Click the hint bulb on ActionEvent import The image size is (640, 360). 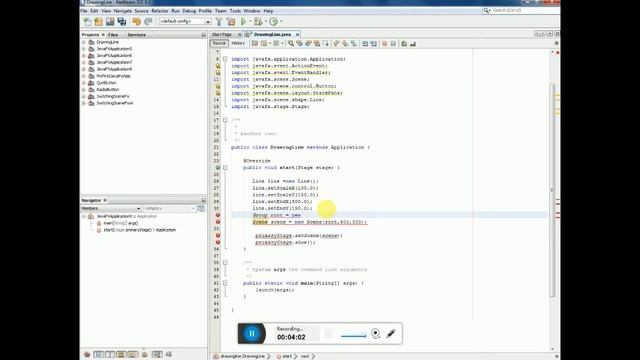pos(218,66)
